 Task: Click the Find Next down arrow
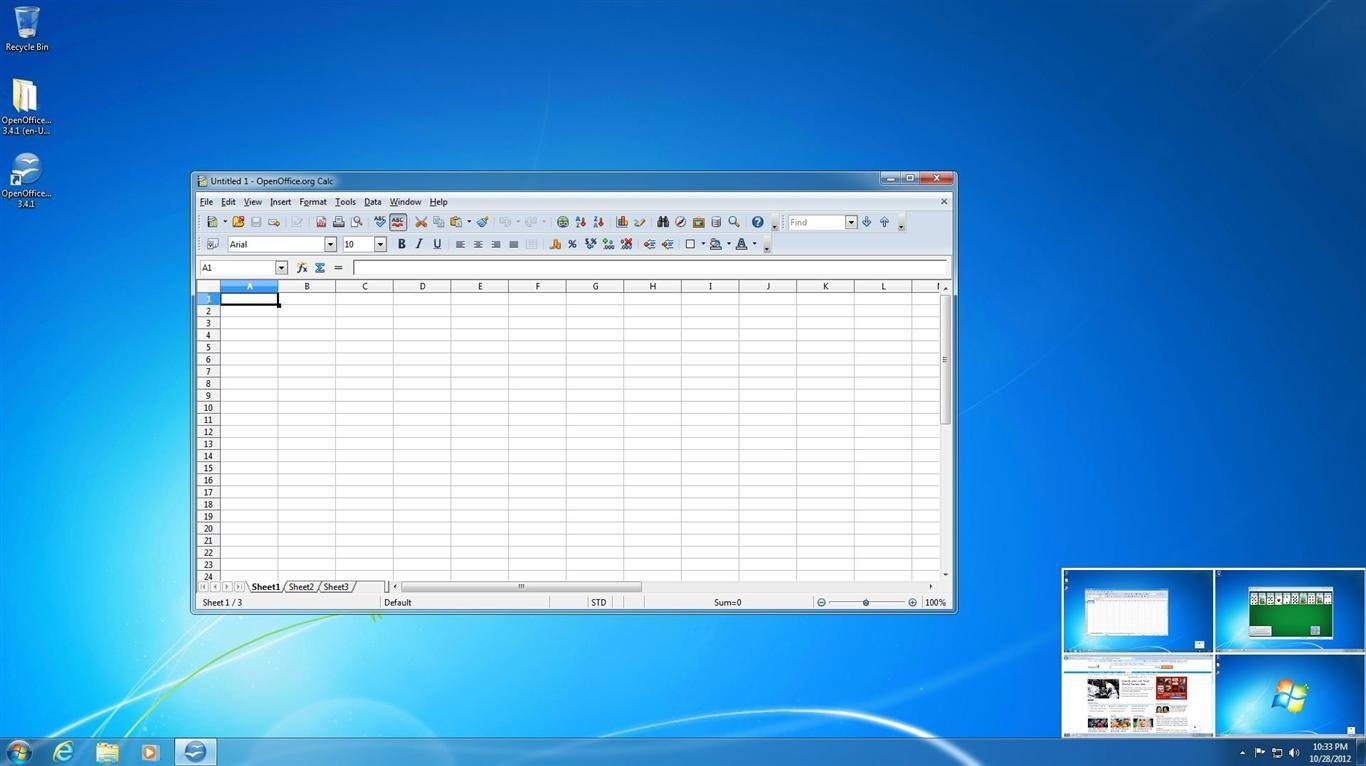click(x=866, y=222)
